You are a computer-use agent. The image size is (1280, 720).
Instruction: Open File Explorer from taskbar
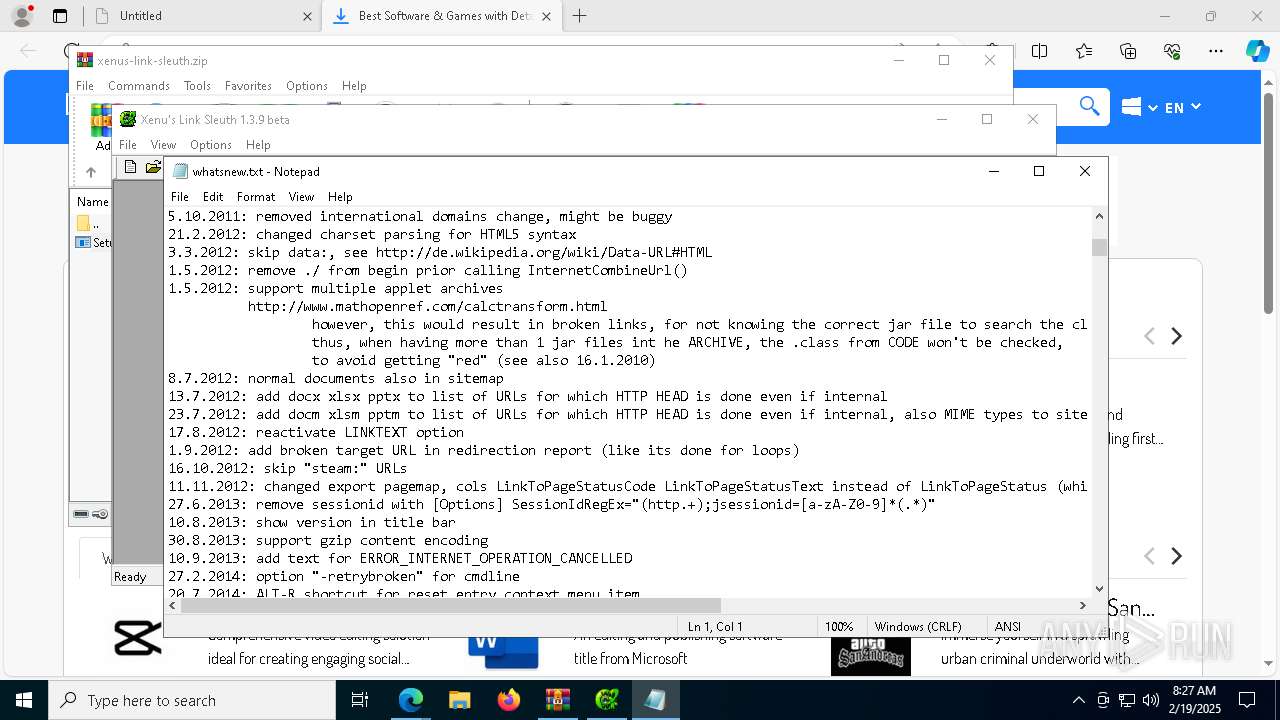(459, 700)
